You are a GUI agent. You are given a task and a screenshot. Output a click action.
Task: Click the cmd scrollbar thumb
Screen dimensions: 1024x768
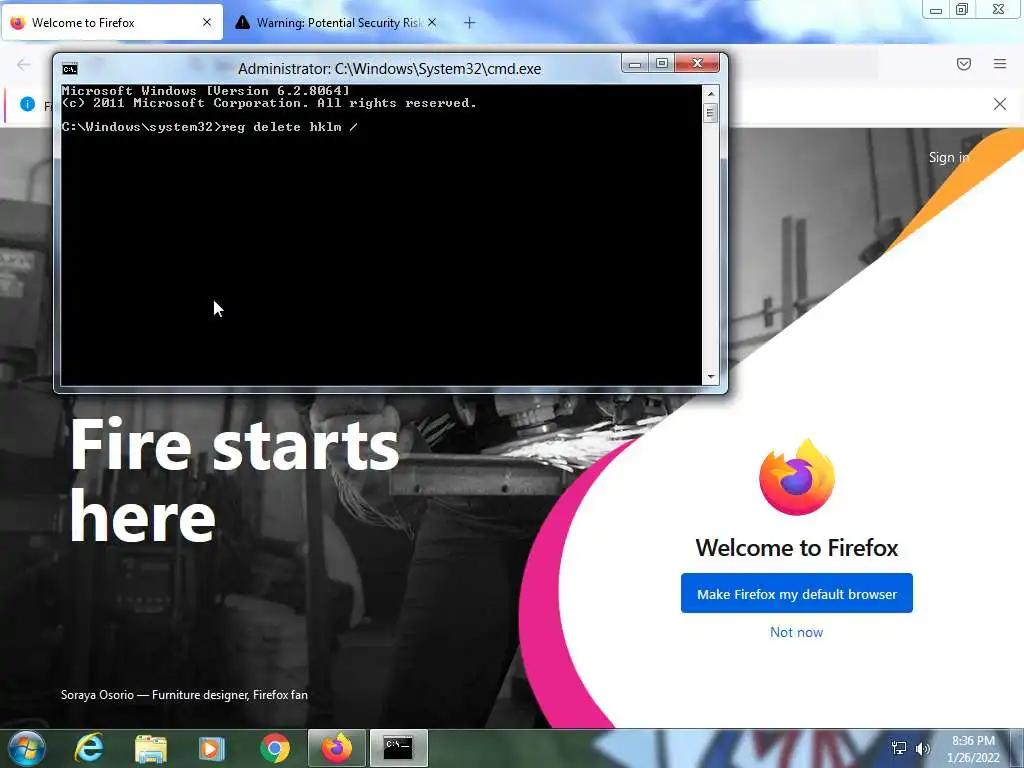coord(711,113)
